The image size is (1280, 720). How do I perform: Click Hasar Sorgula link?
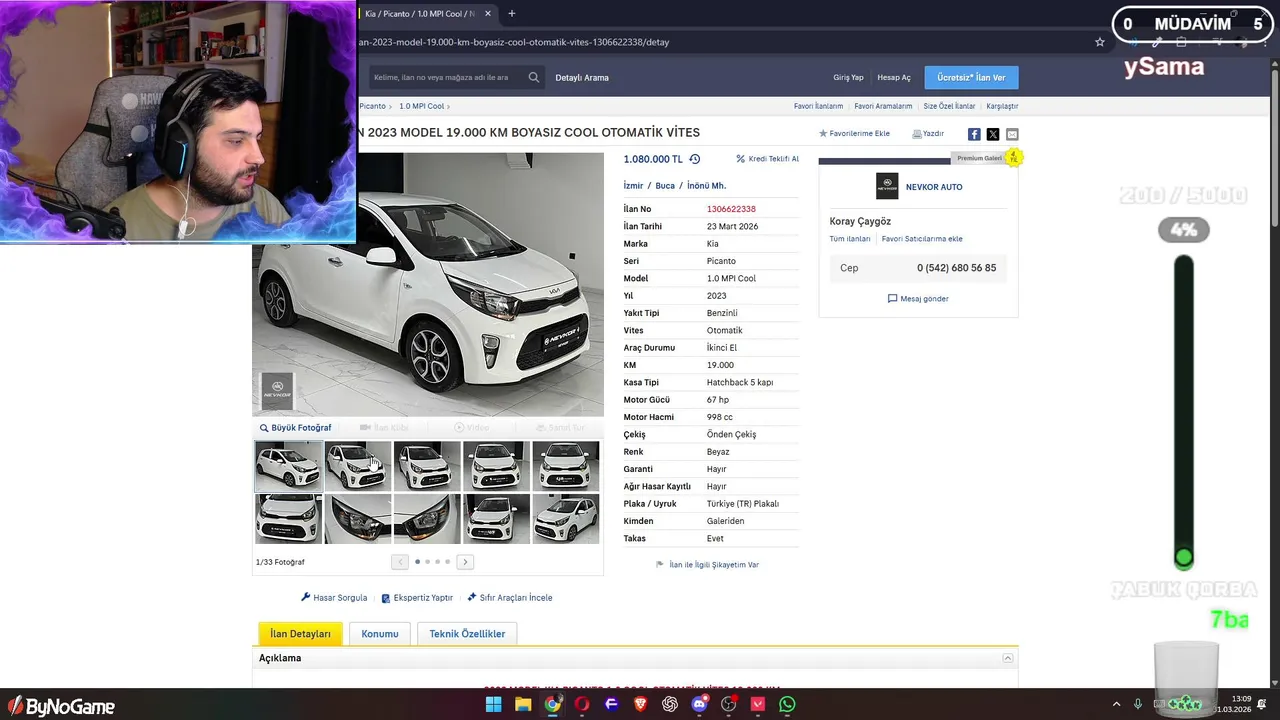tap(334, 598)
